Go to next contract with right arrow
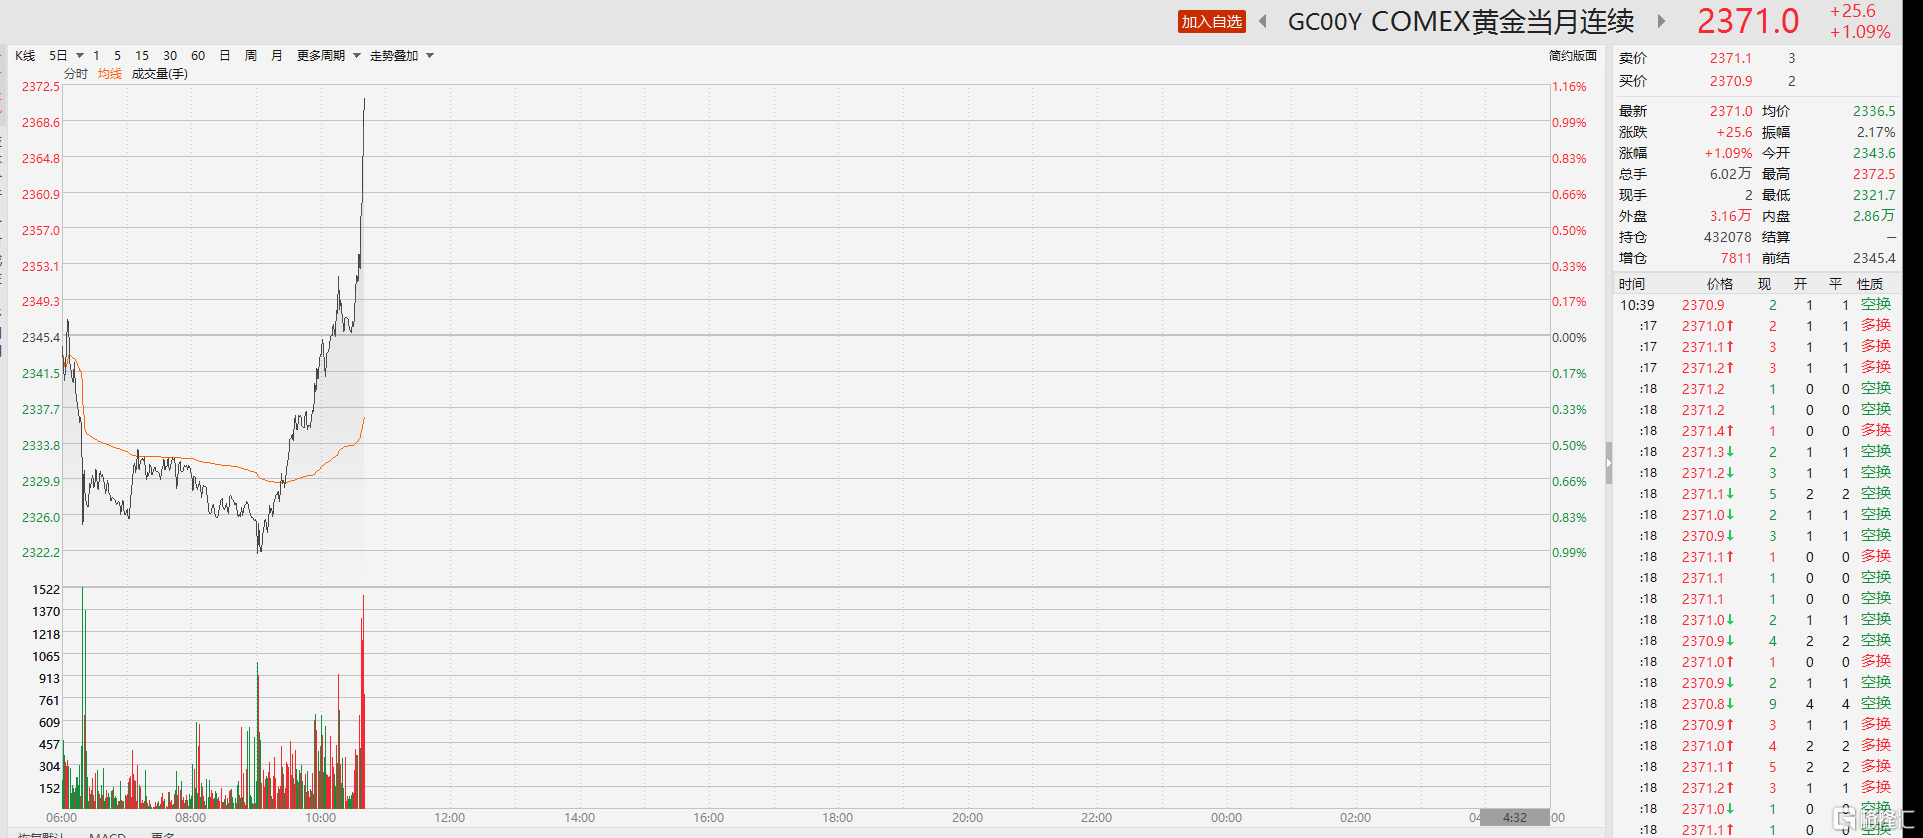 (x=1661, y=21)
